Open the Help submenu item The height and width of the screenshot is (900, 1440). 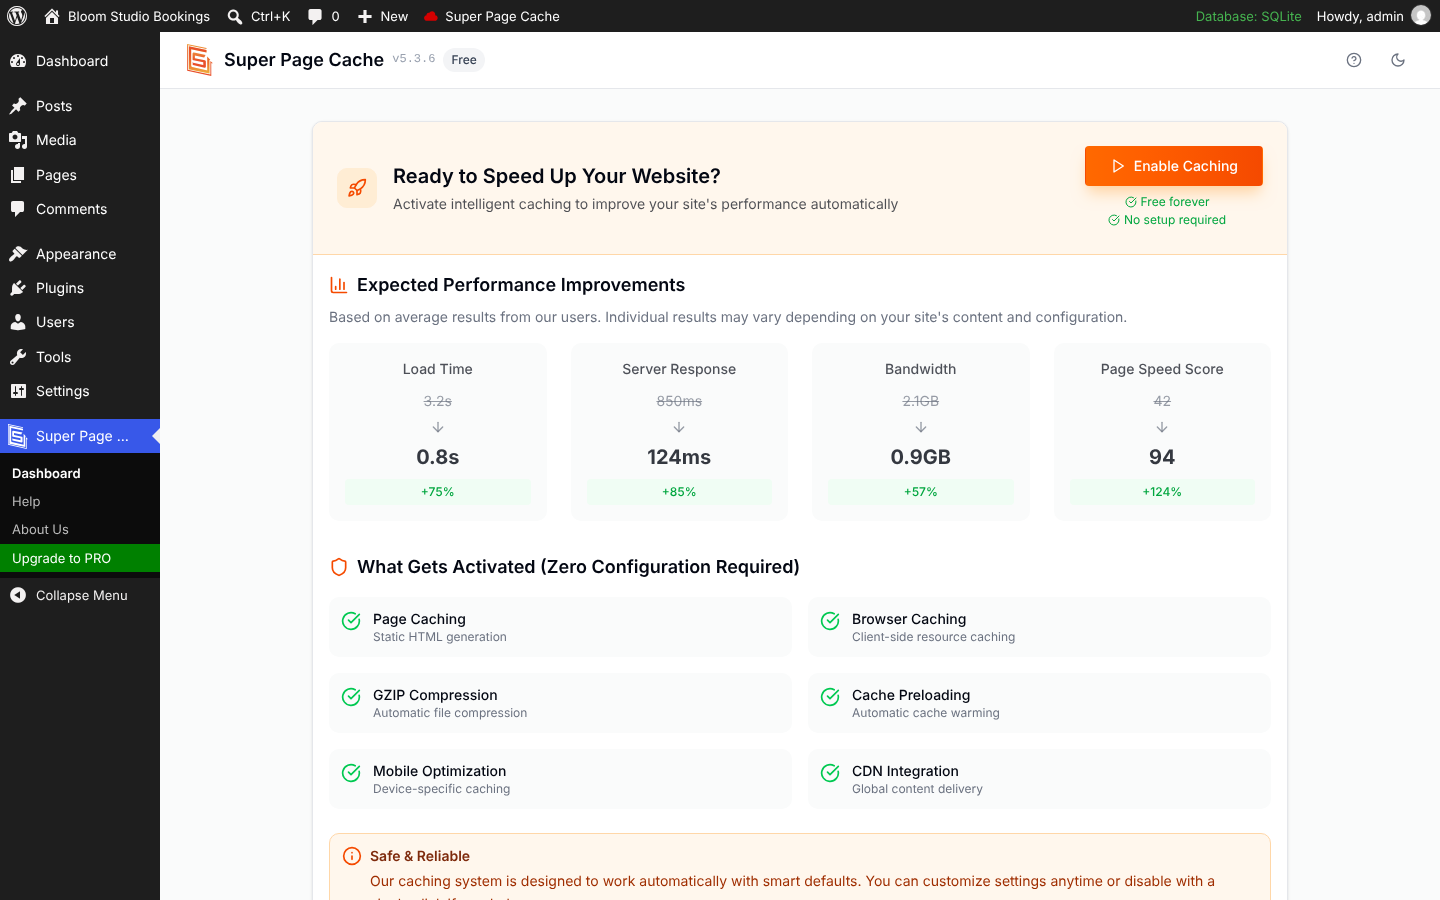80,502
